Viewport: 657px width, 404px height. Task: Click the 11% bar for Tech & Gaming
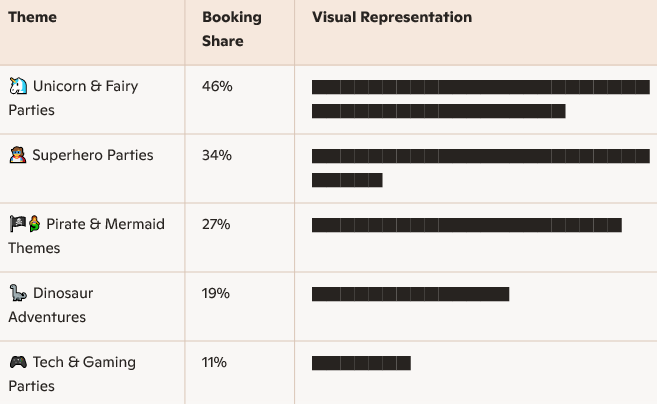(x=361, y=363)
